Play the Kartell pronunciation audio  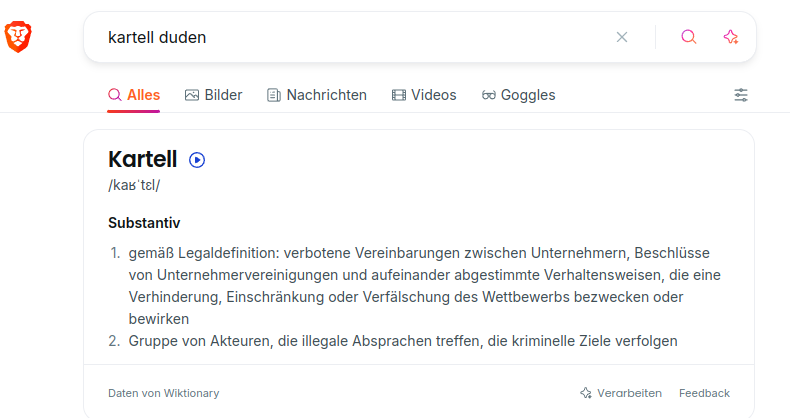197,160
